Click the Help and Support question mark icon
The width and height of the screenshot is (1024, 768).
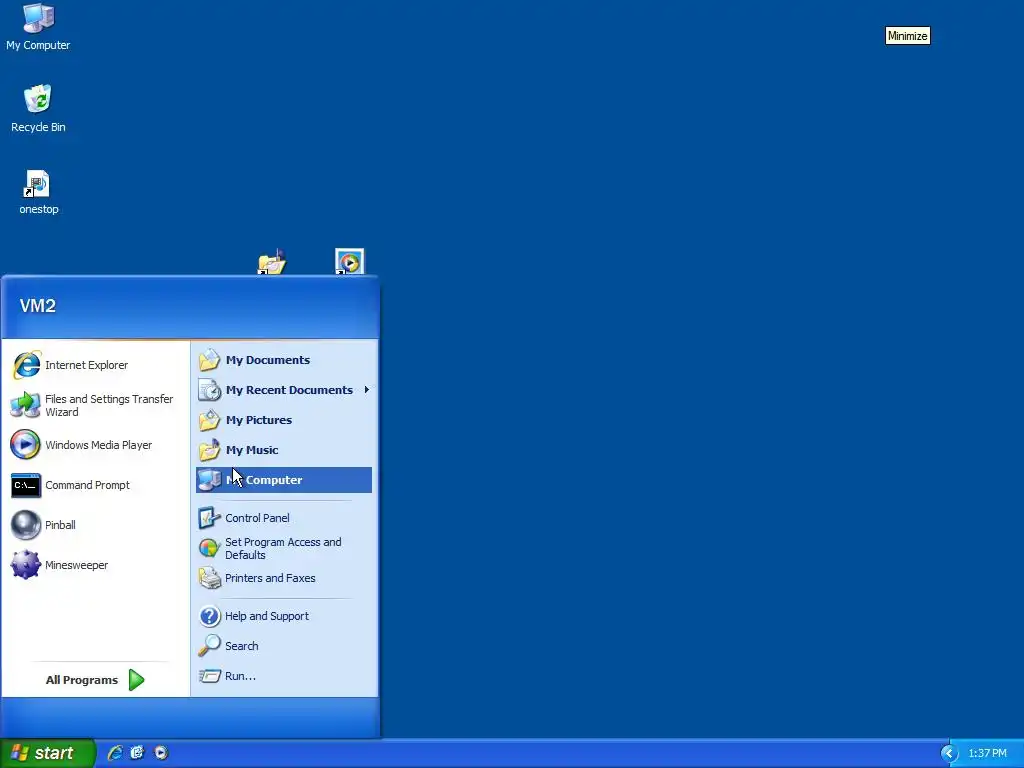tap(210, 616)
